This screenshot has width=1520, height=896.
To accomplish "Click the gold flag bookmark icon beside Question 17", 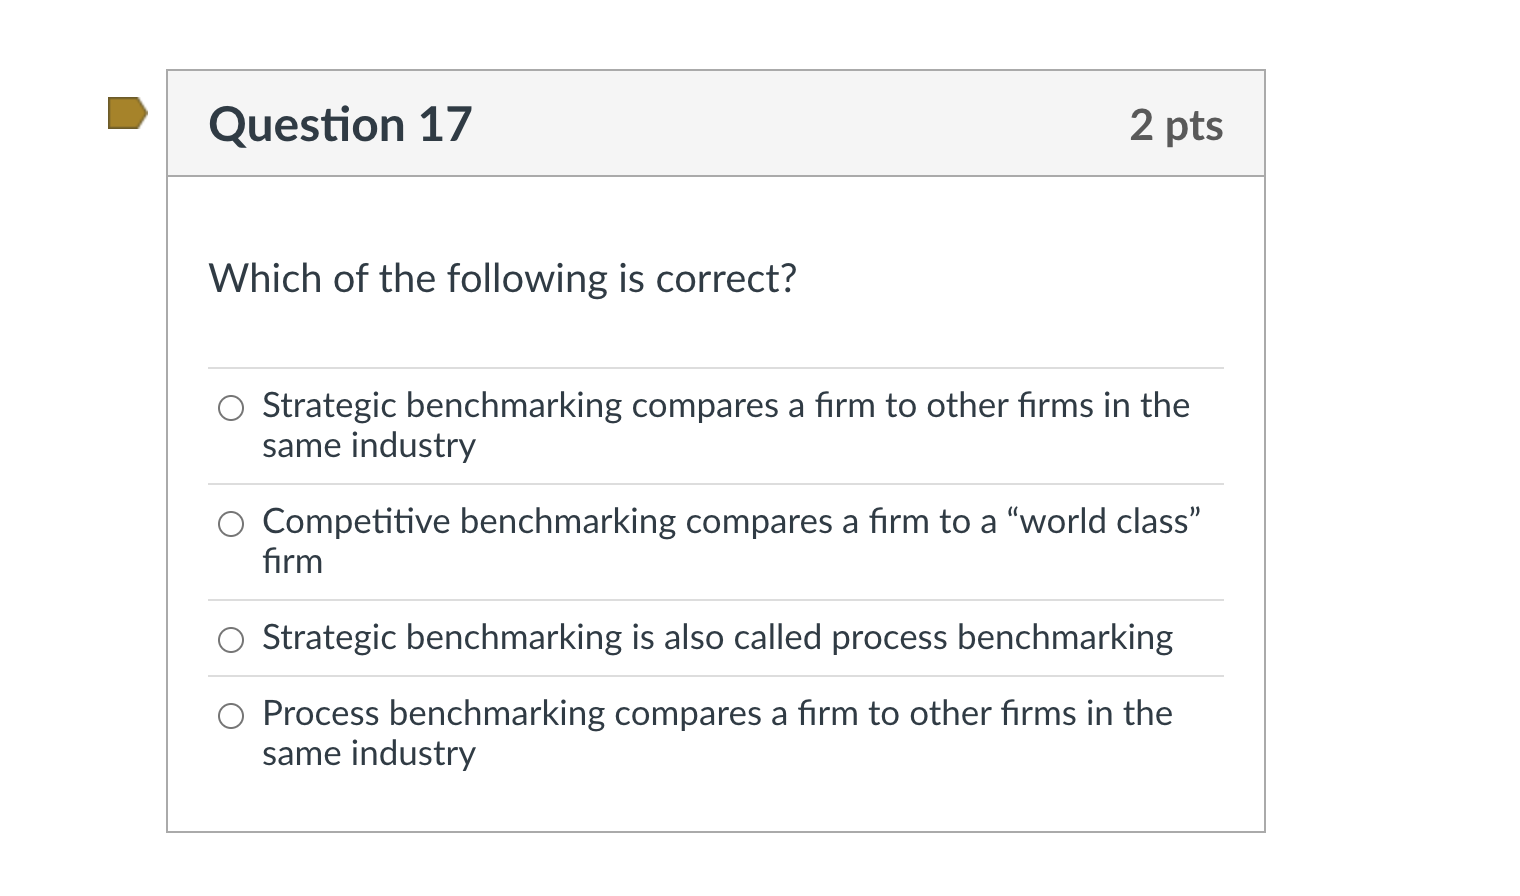I will (127, 115).
